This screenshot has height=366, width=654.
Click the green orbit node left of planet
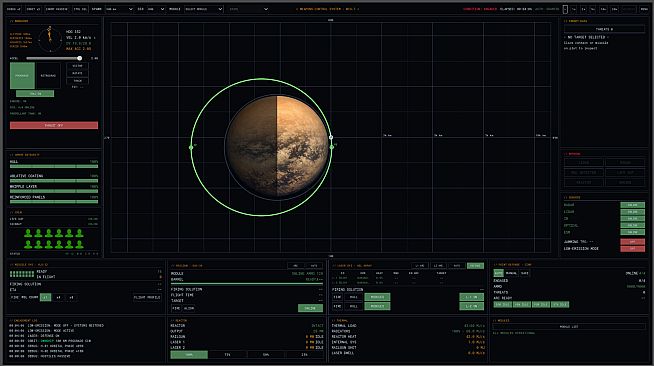pos(191,147)
